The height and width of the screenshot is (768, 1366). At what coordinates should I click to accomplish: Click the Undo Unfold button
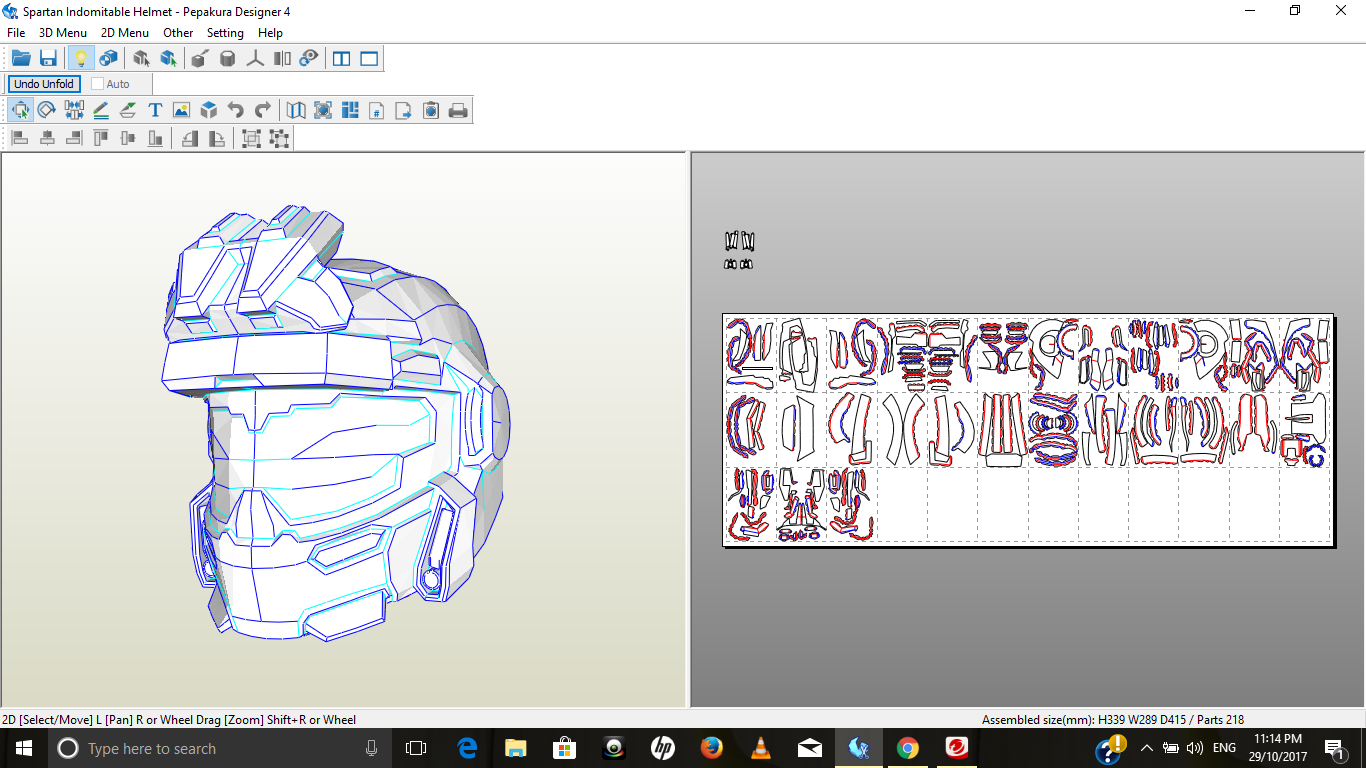44,84
